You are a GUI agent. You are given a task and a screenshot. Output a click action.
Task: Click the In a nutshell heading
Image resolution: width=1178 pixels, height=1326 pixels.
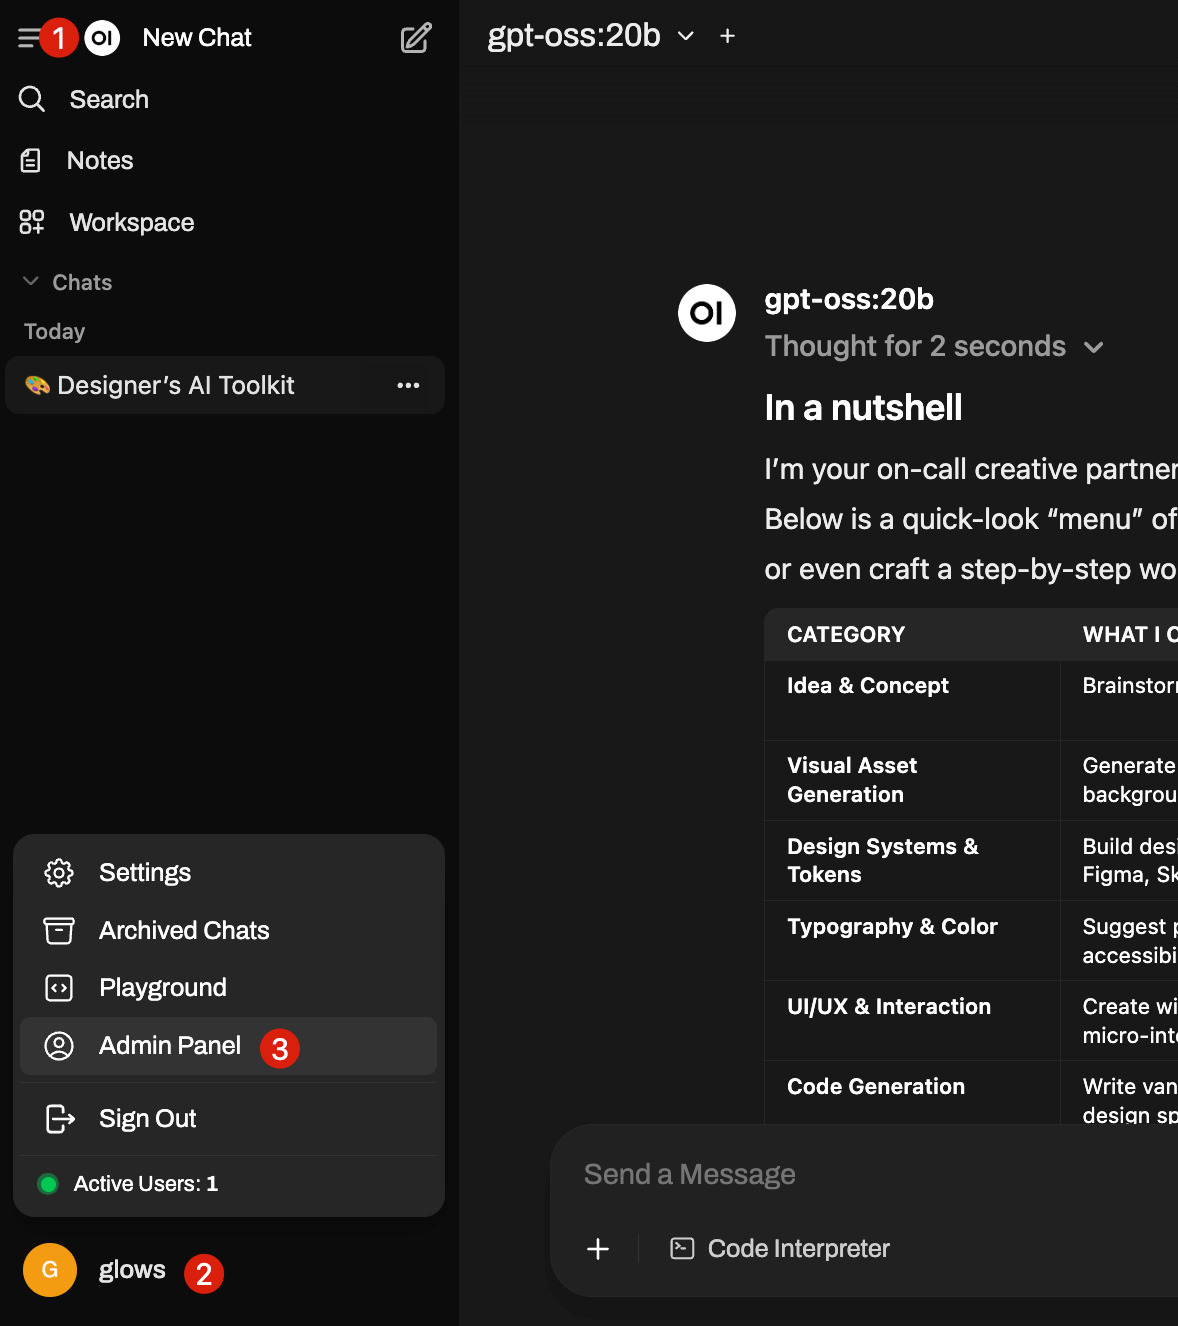[863, 408]
